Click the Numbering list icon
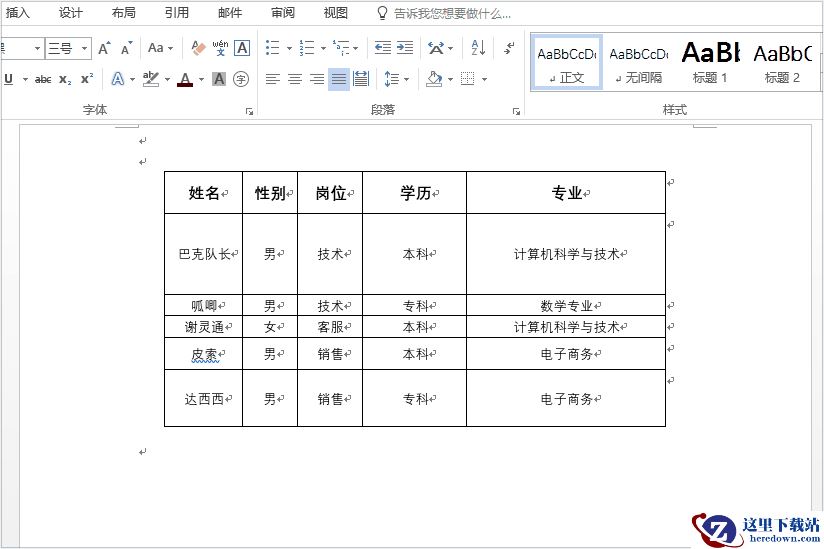This screenshot has width=824, height=549. [x=307, y=48]
